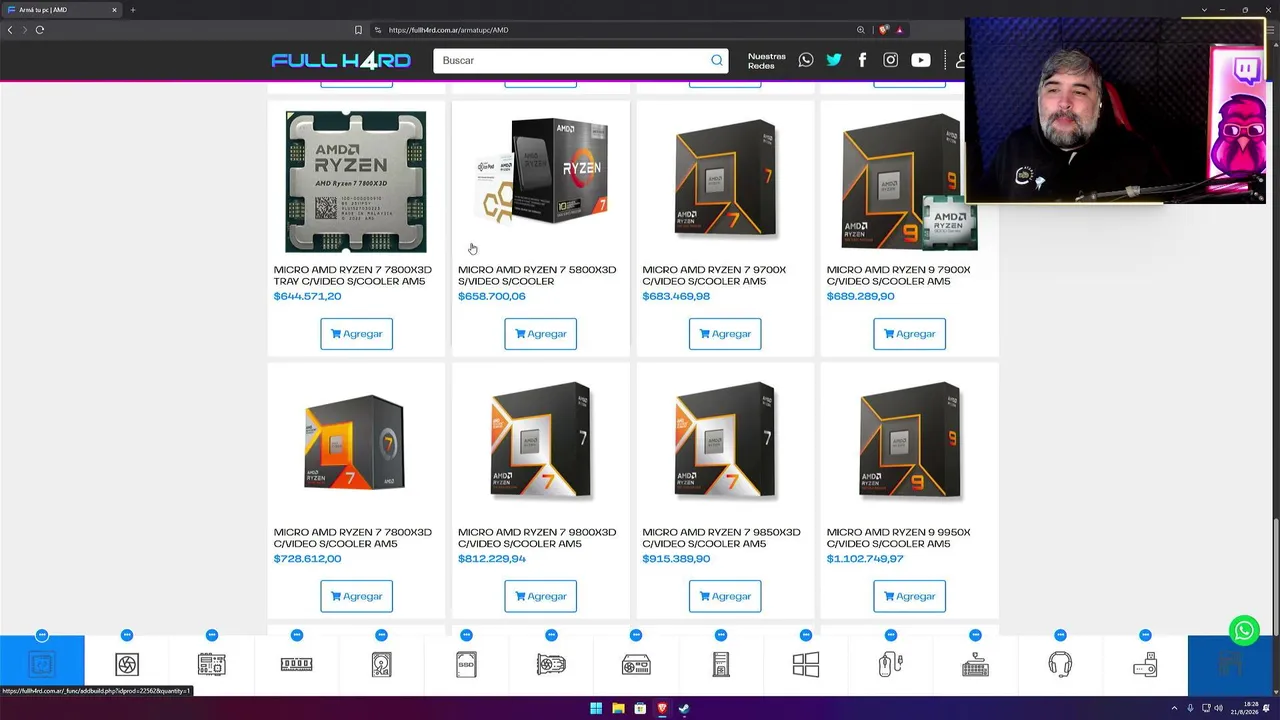
Task: Open the WhatsApp social link in header
Action: [x=806, y=60]
